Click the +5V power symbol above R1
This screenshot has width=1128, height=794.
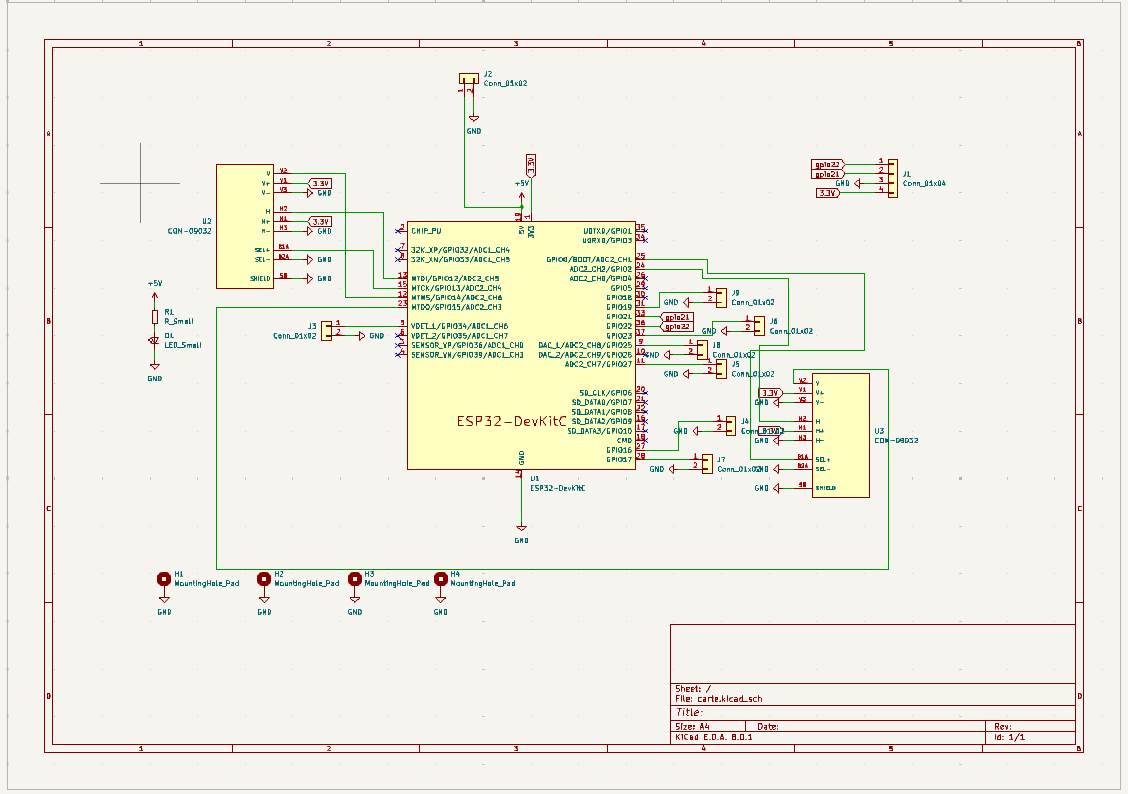(152, 293)
